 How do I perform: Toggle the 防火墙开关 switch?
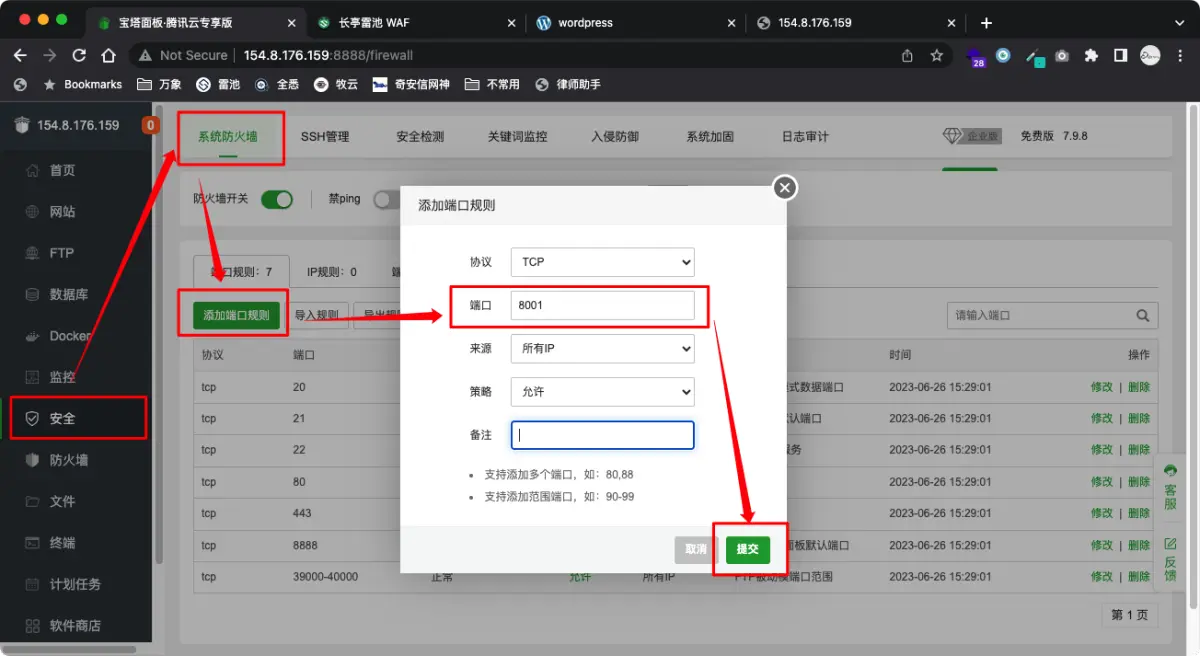point(277,199)
